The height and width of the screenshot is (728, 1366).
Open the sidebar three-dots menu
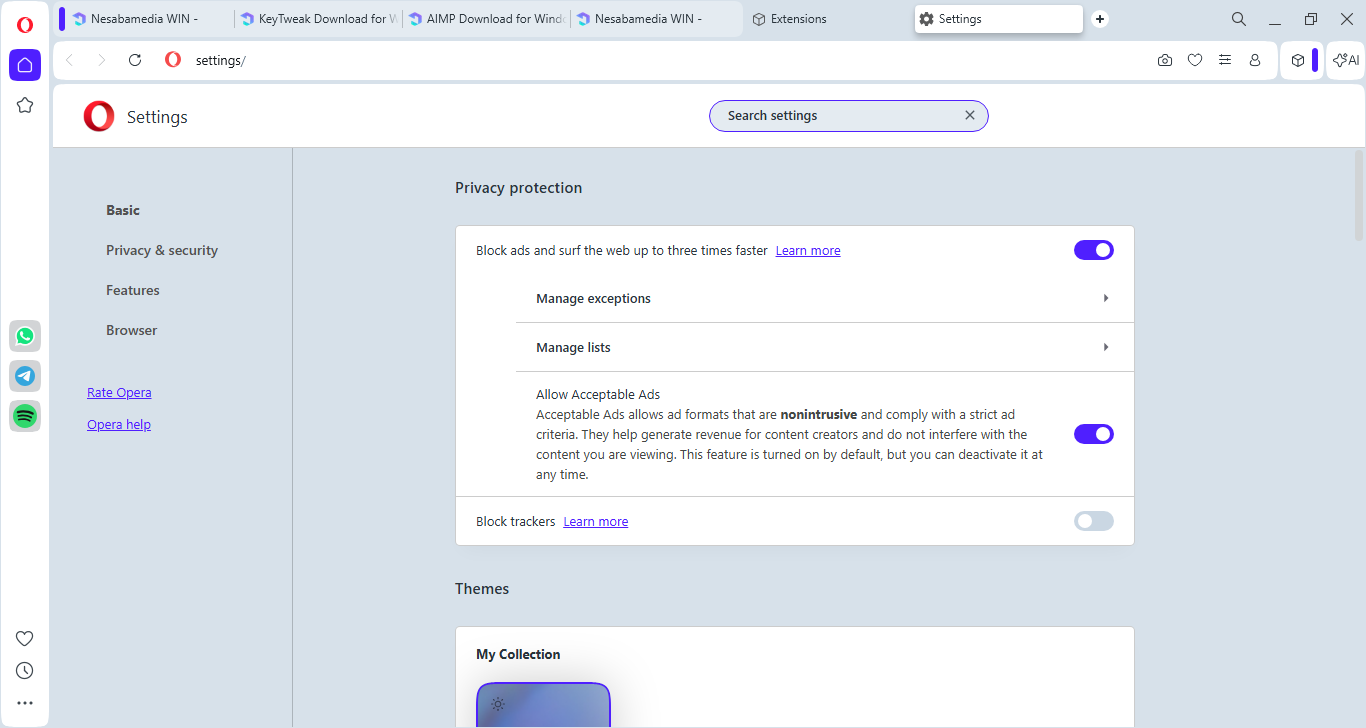(x=25, y=703)
